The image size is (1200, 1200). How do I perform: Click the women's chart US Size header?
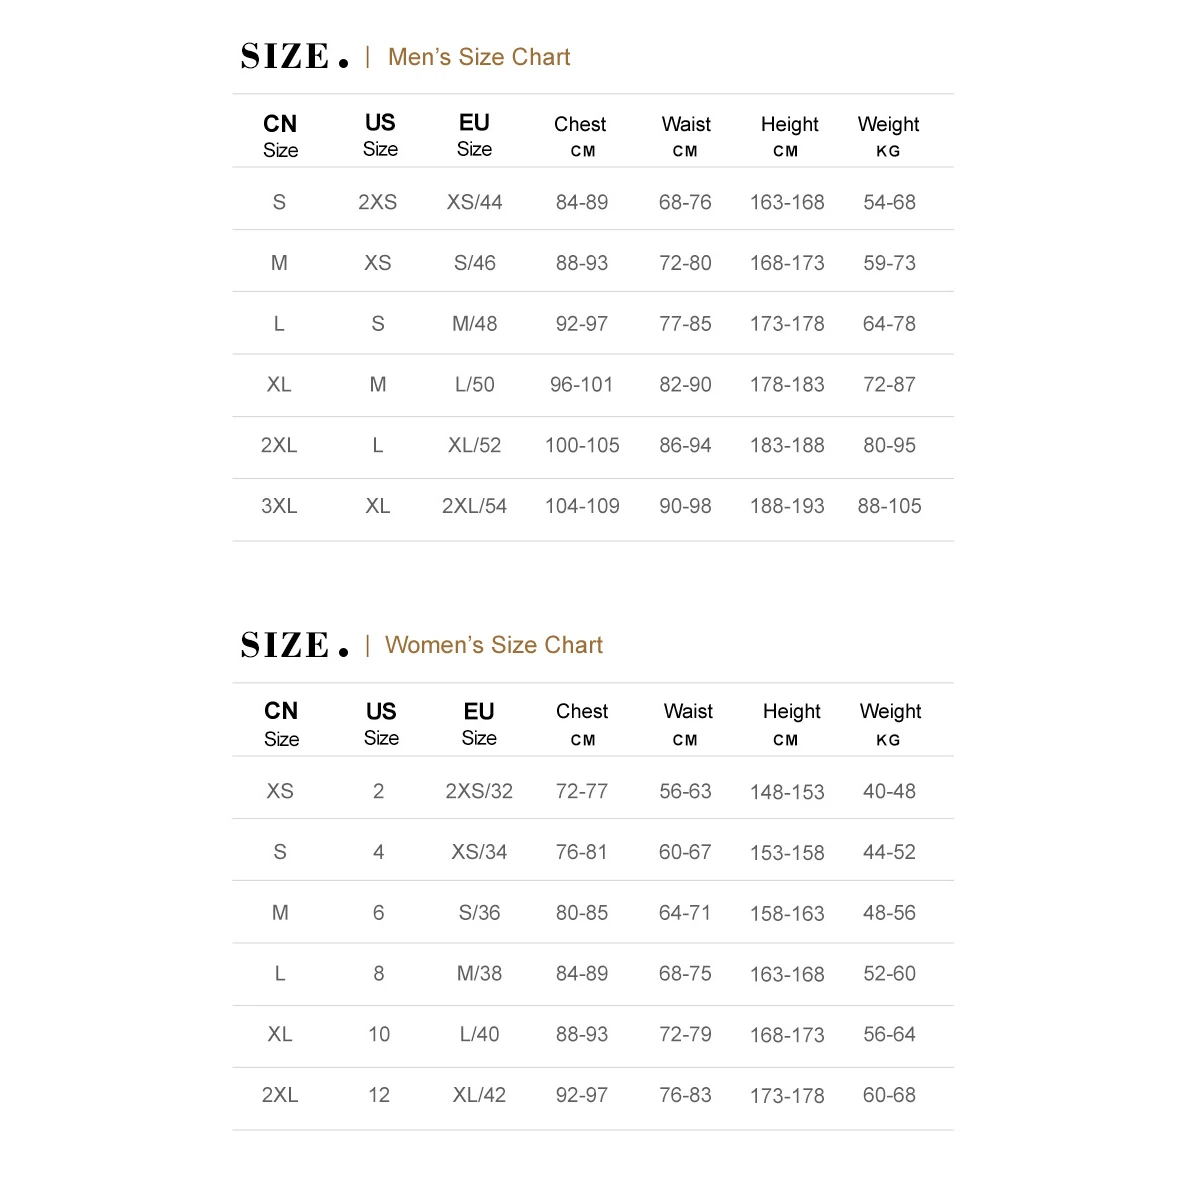click(381, 723)
